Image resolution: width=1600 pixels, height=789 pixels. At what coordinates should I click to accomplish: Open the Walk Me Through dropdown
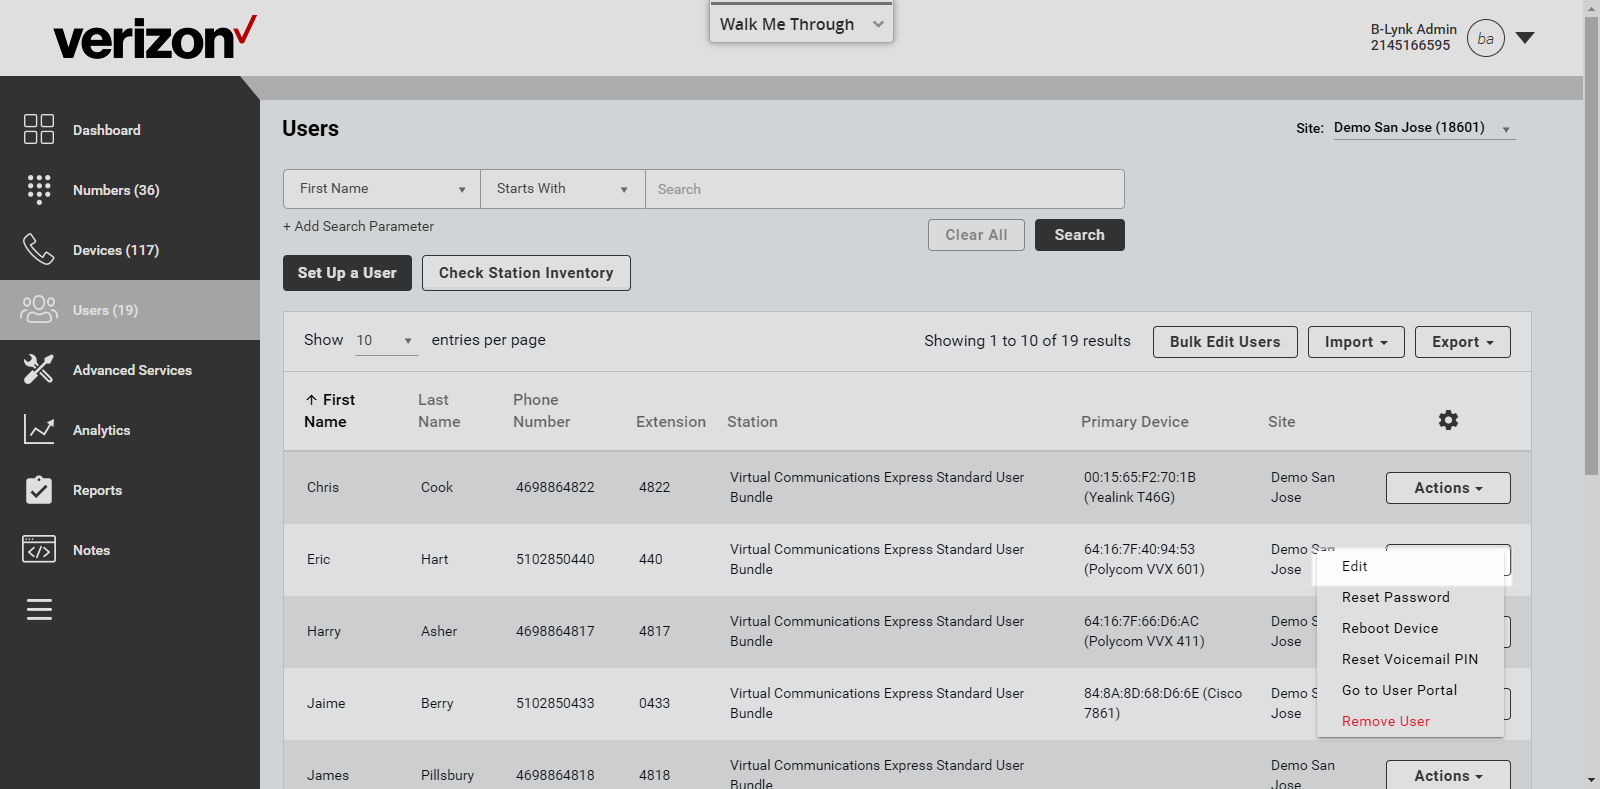(x=801, y=23)
